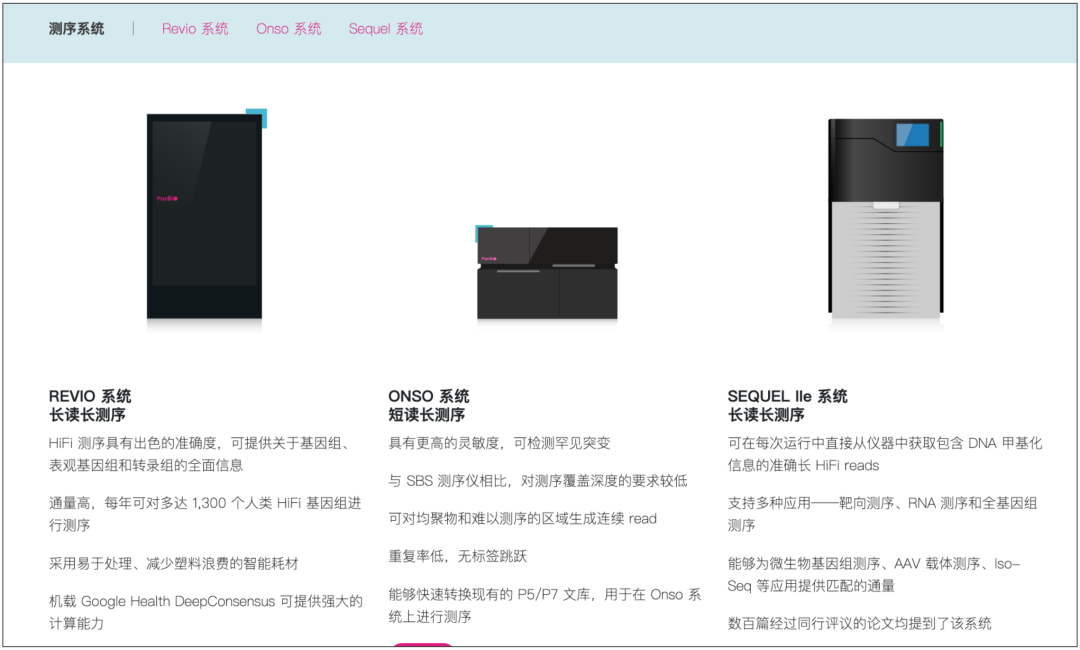Click the REVIO 系统 heading
The image size is (1080, 650).
[90, 396]
